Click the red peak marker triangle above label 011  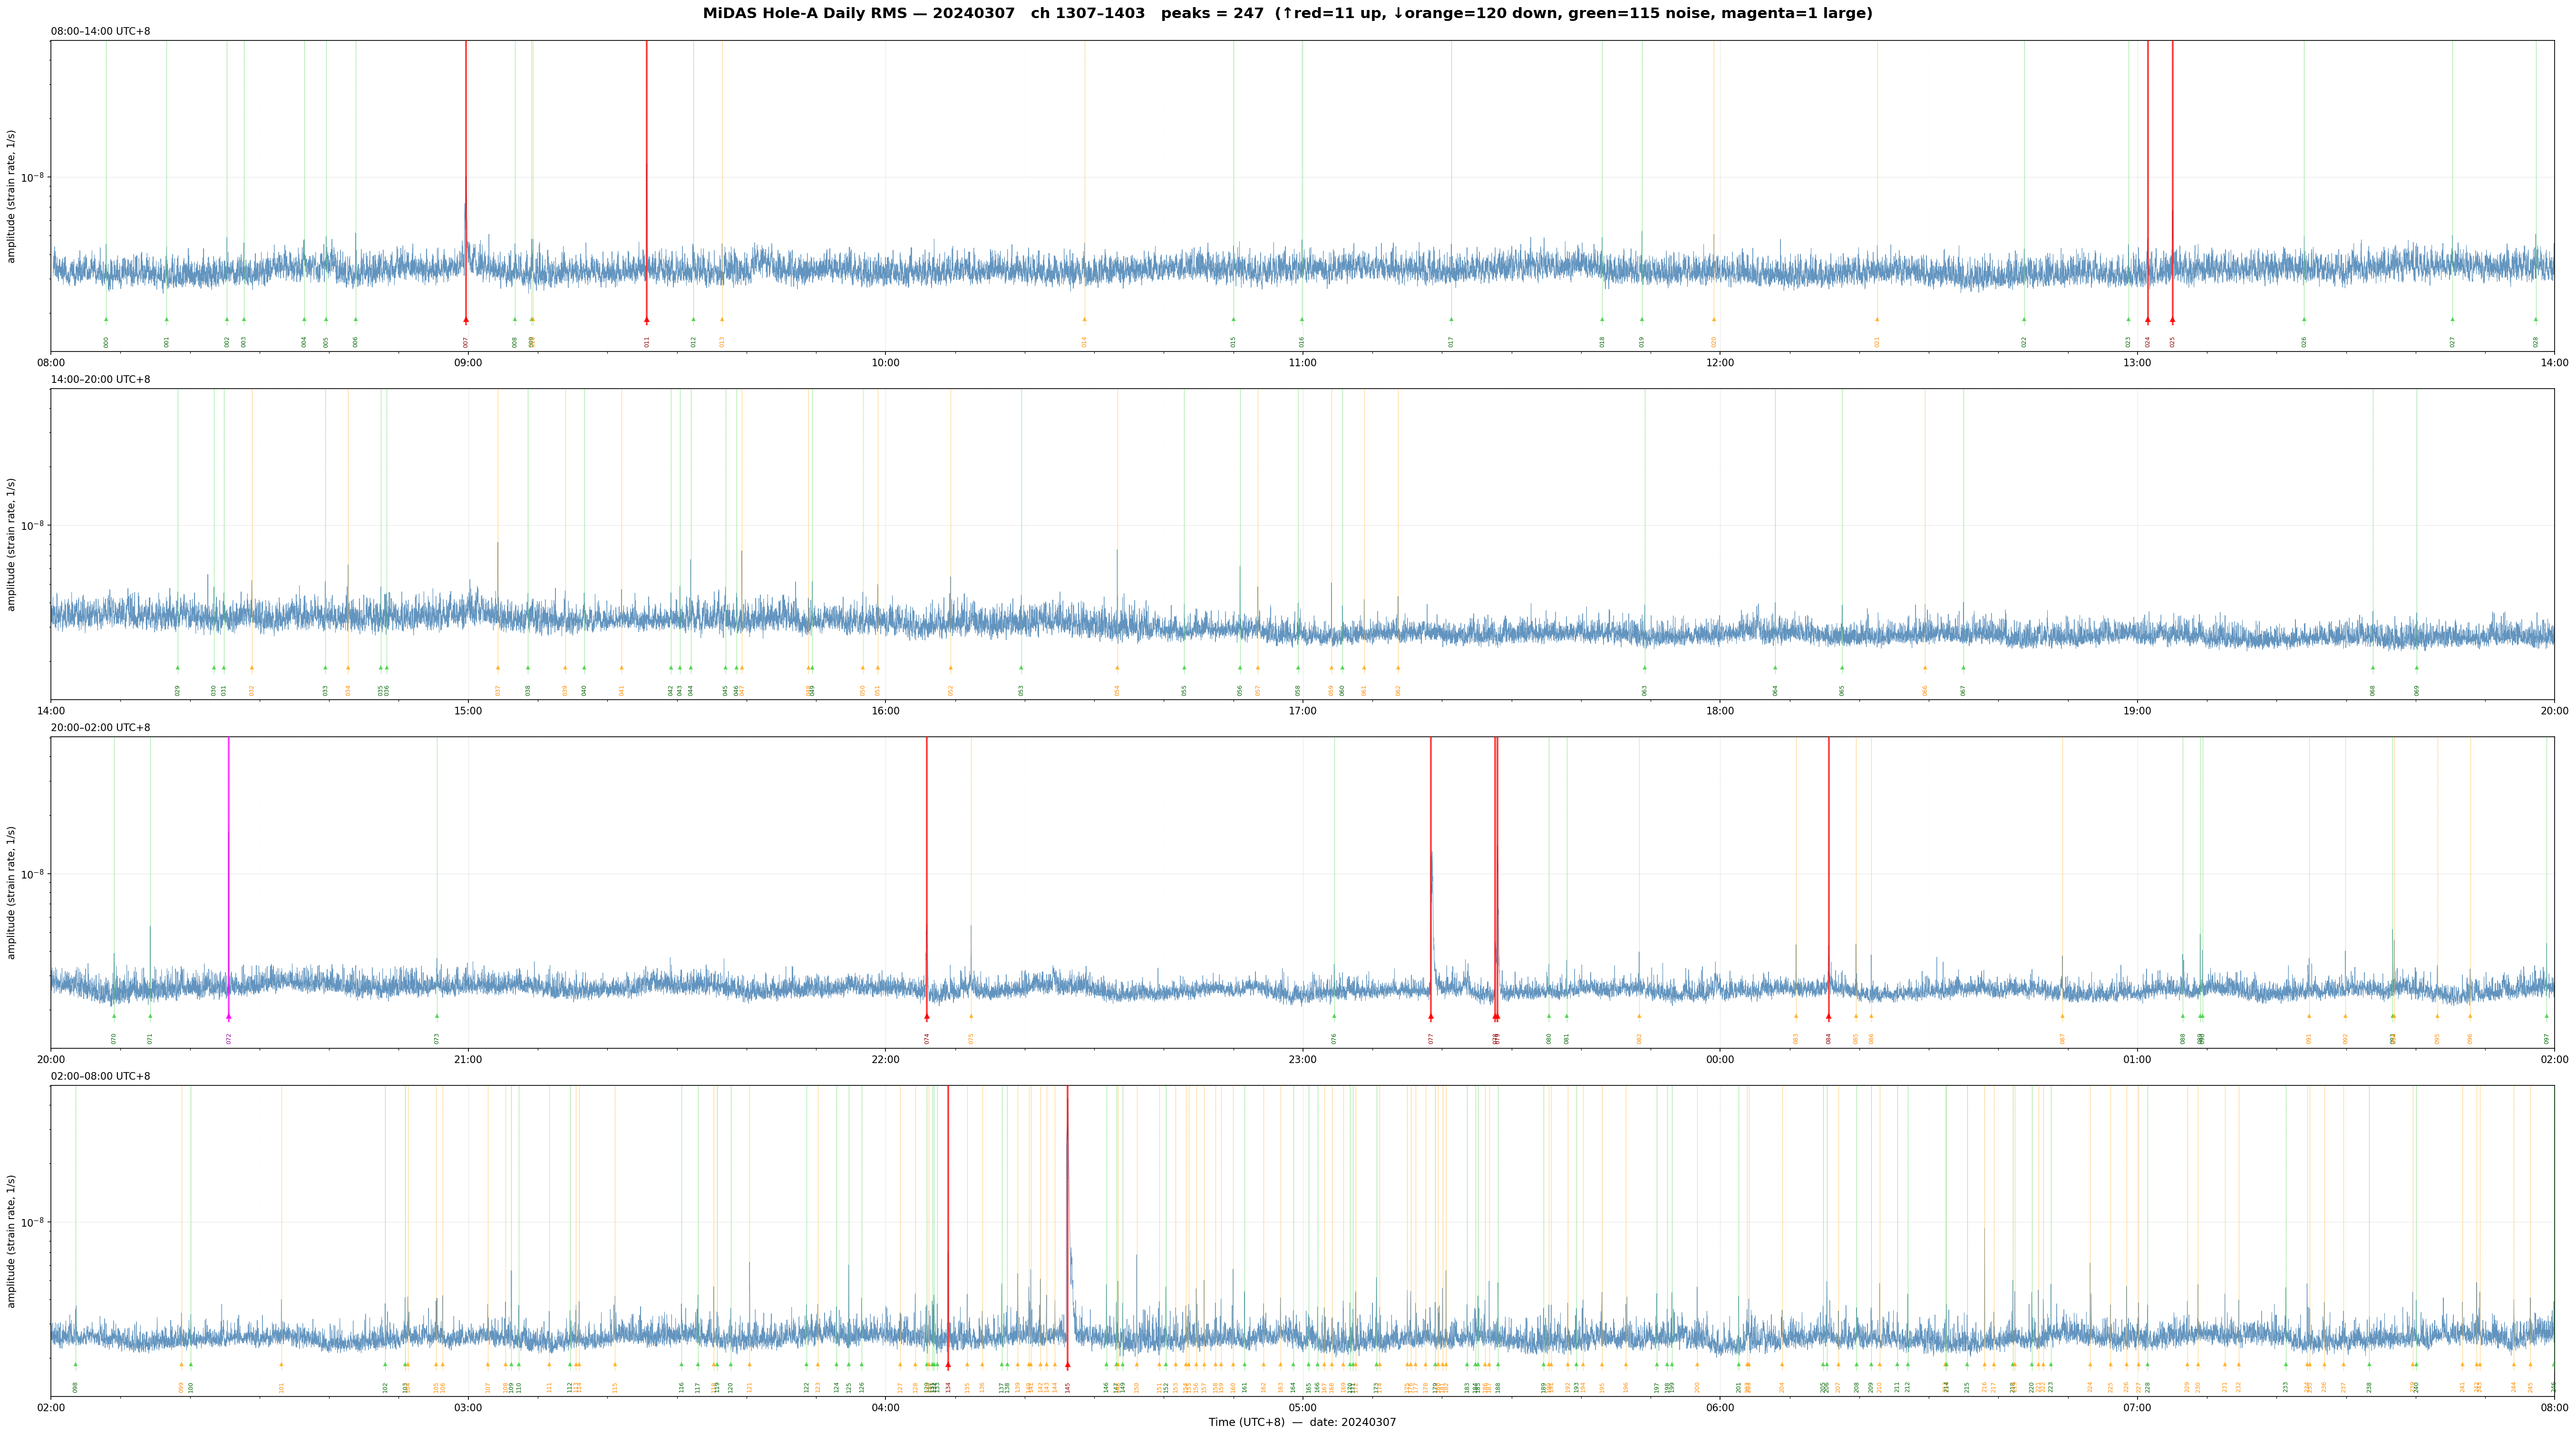[x=647, y=320]
